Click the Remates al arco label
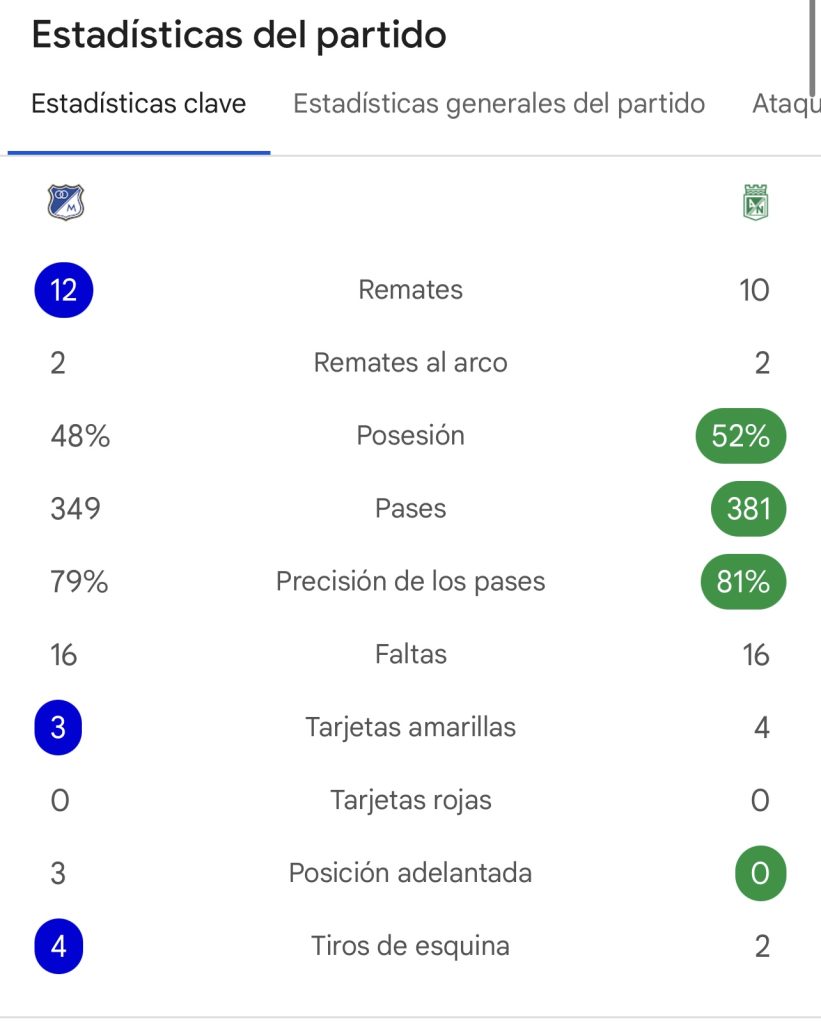Viewport: 821px width, 1024px height. [410, 362]
